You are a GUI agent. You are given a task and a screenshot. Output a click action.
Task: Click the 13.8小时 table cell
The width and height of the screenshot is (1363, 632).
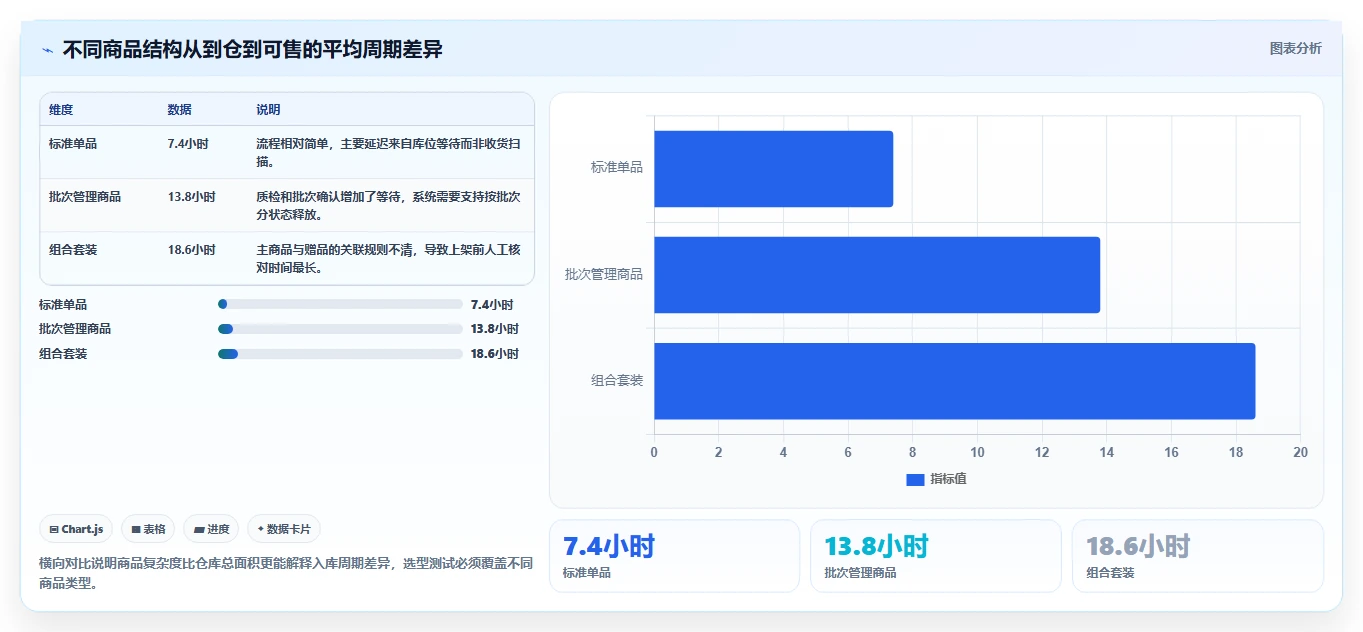click(192, 197)
